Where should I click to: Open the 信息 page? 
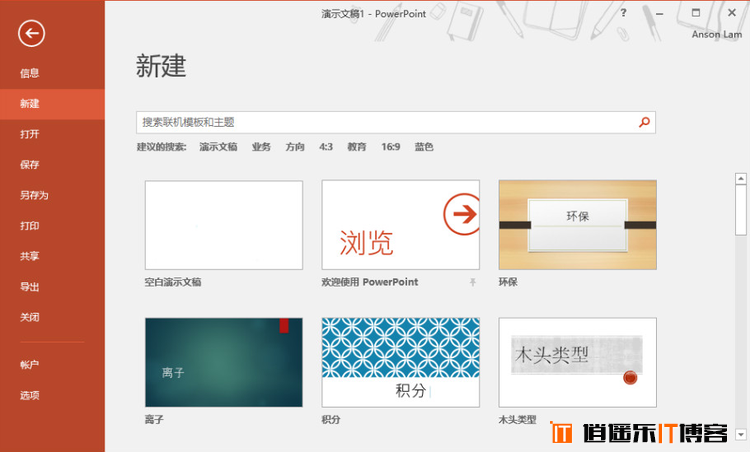(30, 73)
